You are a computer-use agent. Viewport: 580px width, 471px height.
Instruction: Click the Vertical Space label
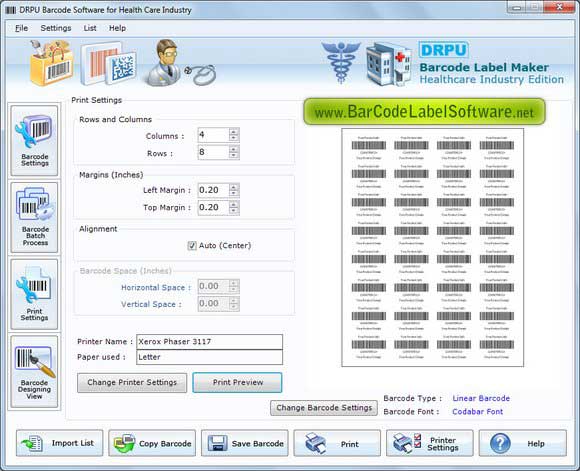click(151, 305)
